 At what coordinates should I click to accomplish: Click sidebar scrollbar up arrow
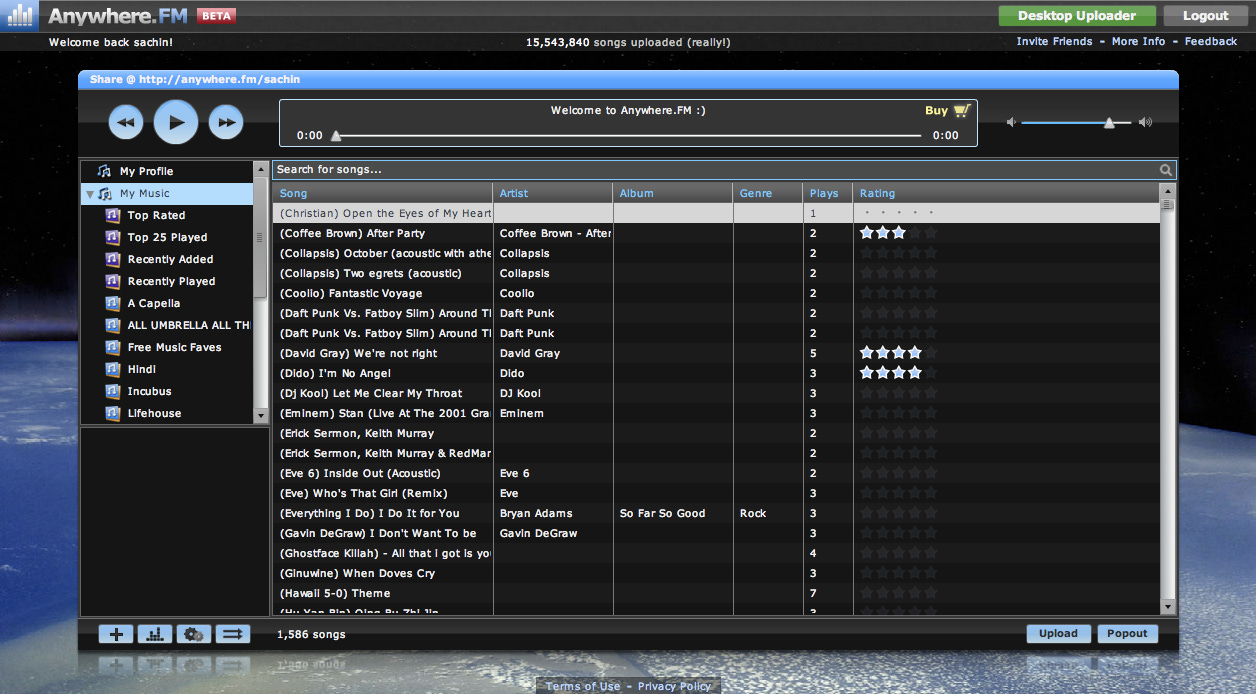point(261,168)
